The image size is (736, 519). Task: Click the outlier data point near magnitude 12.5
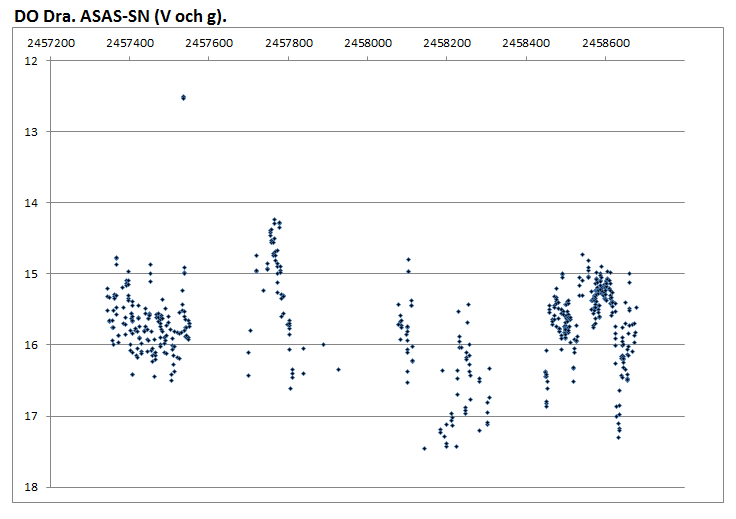click(x=183, y=97)
